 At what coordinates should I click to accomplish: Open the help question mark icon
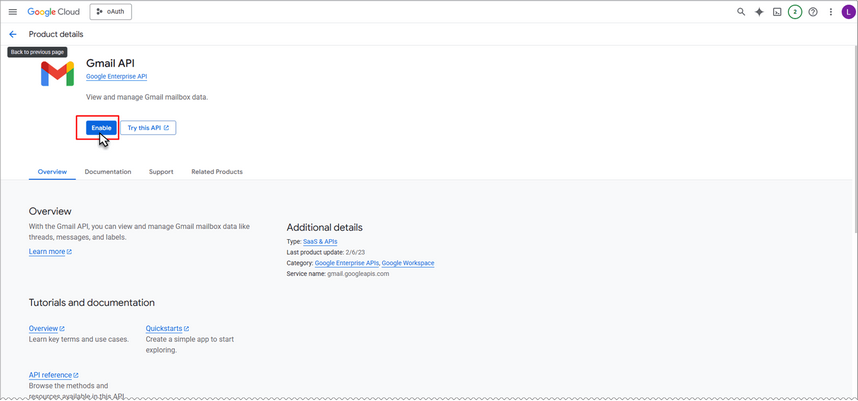[813, 11]
